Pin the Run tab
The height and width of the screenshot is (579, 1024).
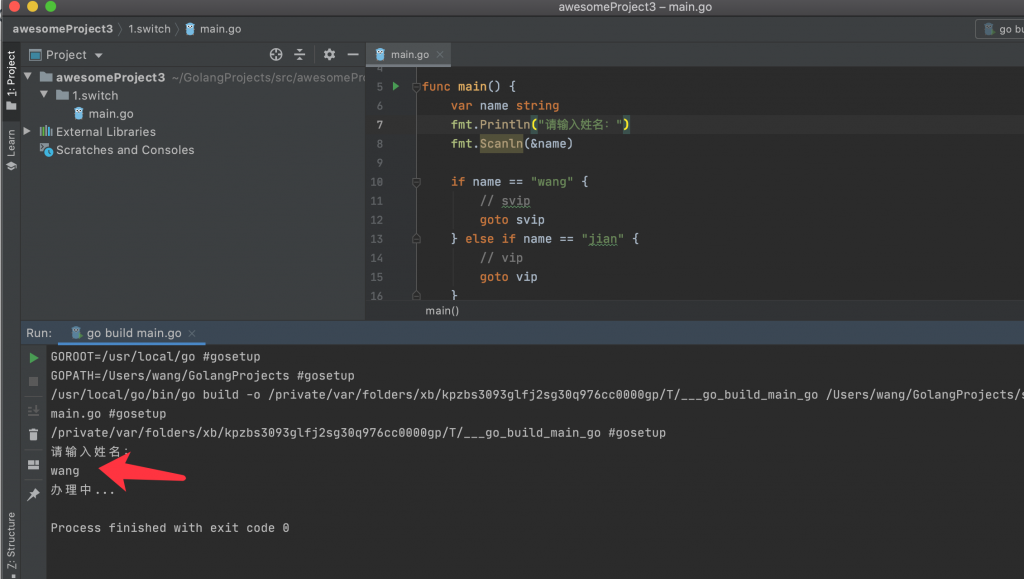coord(33,494)
